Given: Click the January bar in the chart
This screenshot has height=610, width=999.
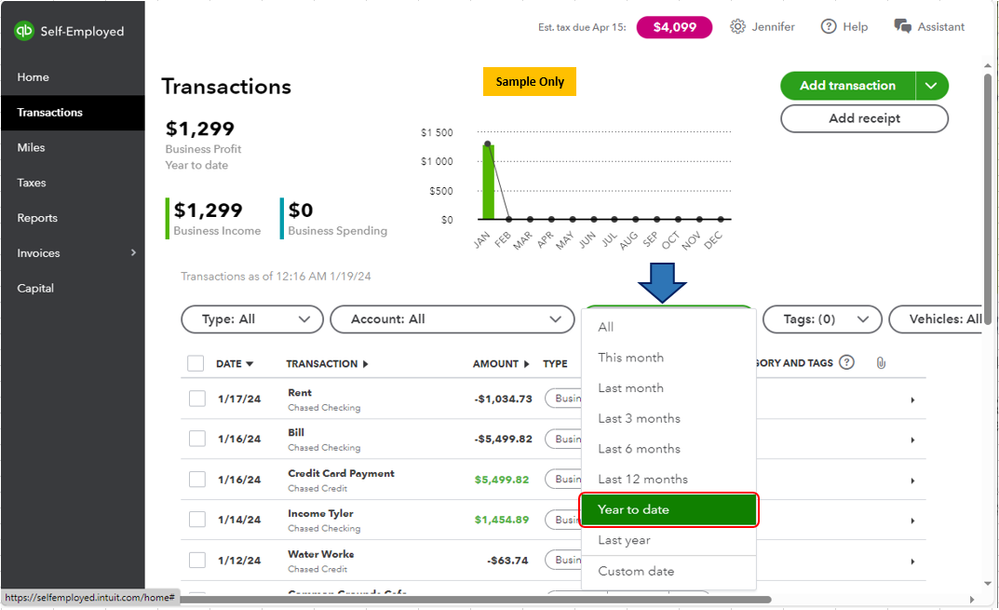Looking at the screenshot, I should click(x=488, y=182).
